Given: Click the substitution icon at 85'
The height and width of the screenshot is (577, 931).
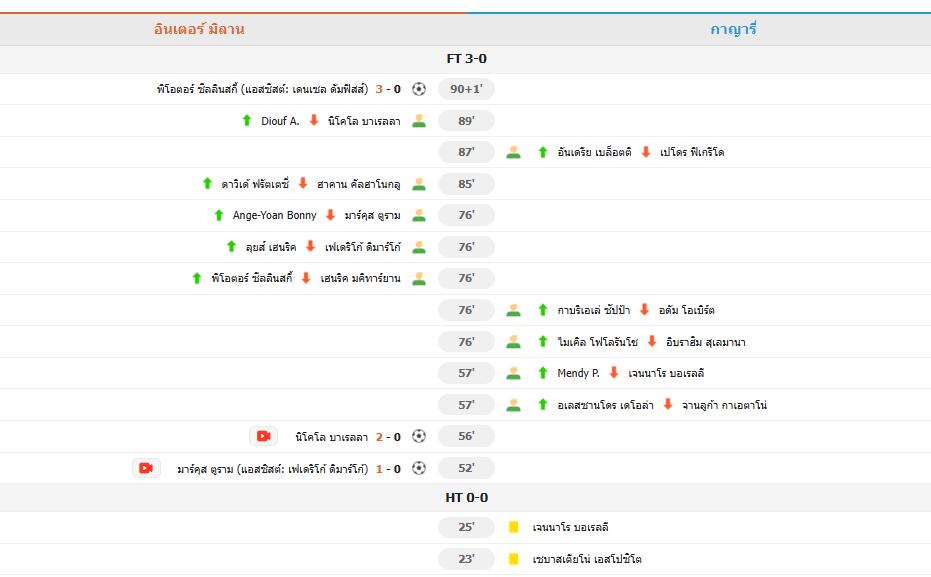Looking at the screenshot, I should coord(419,184).
